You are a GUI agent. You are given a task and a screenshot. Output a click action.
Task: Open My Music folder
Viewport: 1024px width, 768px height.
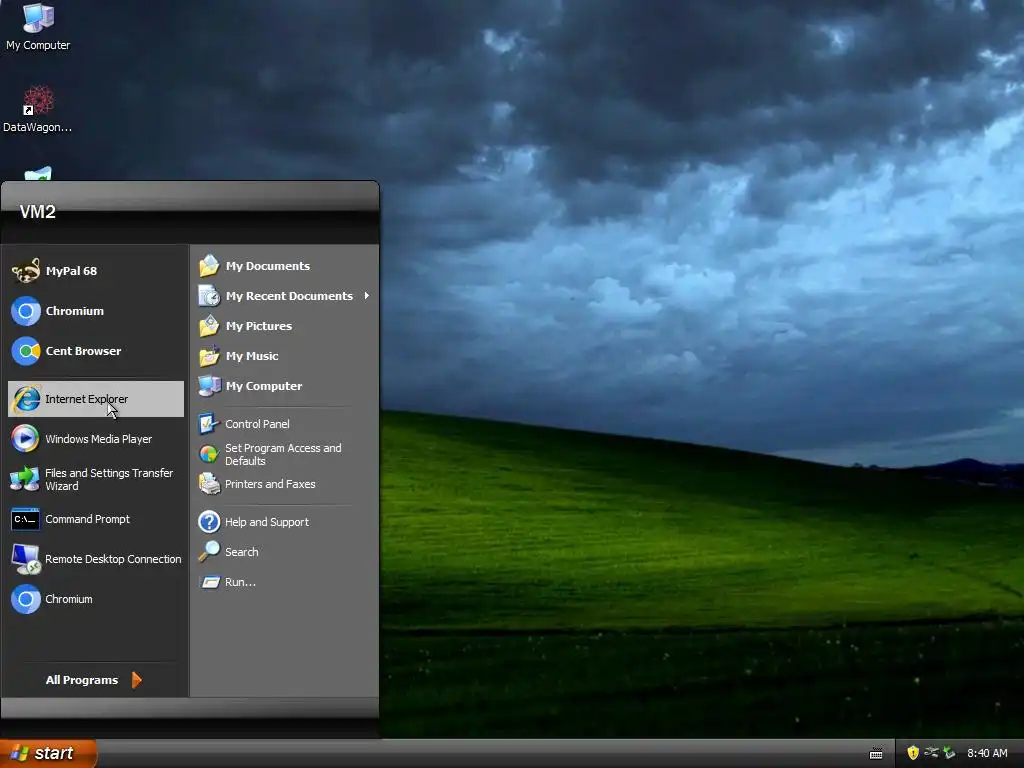point(284,356)
